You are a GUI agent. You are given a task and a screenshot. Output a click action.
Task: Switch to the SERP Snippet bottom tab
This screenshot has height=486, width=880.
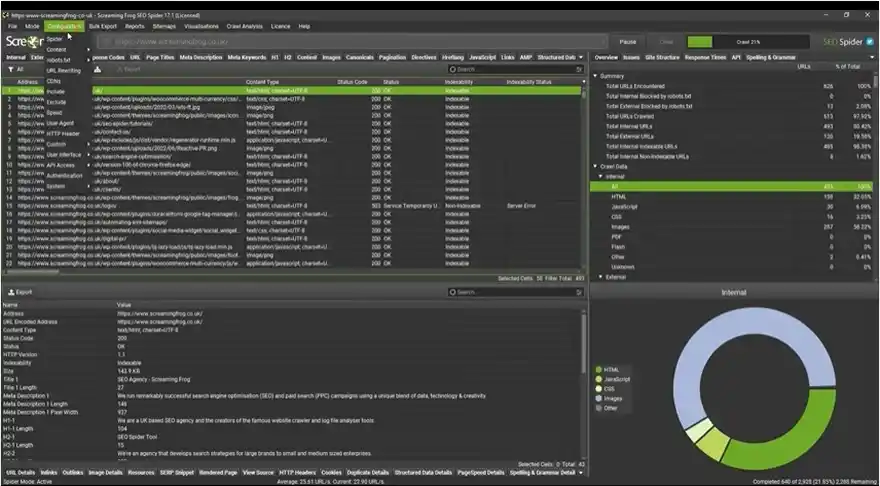click(x=177, y=473)
